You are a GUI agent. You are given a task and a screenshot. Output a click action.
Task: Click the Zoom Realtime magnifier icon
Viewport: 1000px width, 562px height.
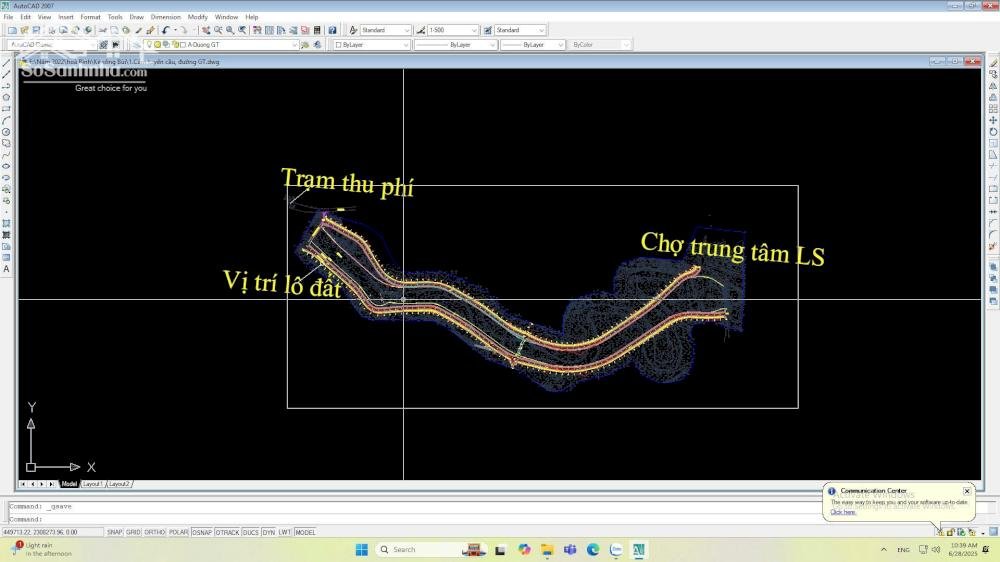coord(218,30)
